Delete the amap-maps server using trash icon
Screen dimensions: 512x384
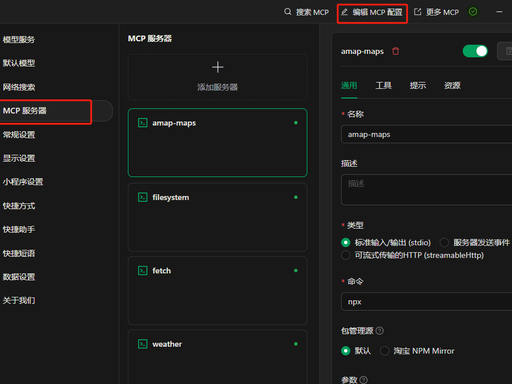pyautogui.click(x=395, y=51)
